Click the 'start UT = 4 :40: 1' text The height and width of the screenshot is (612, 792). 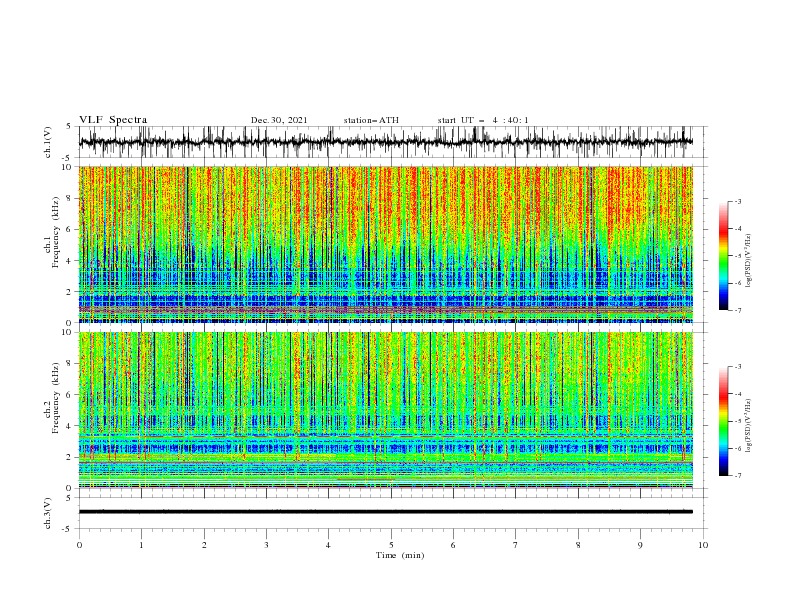(483, 120)
